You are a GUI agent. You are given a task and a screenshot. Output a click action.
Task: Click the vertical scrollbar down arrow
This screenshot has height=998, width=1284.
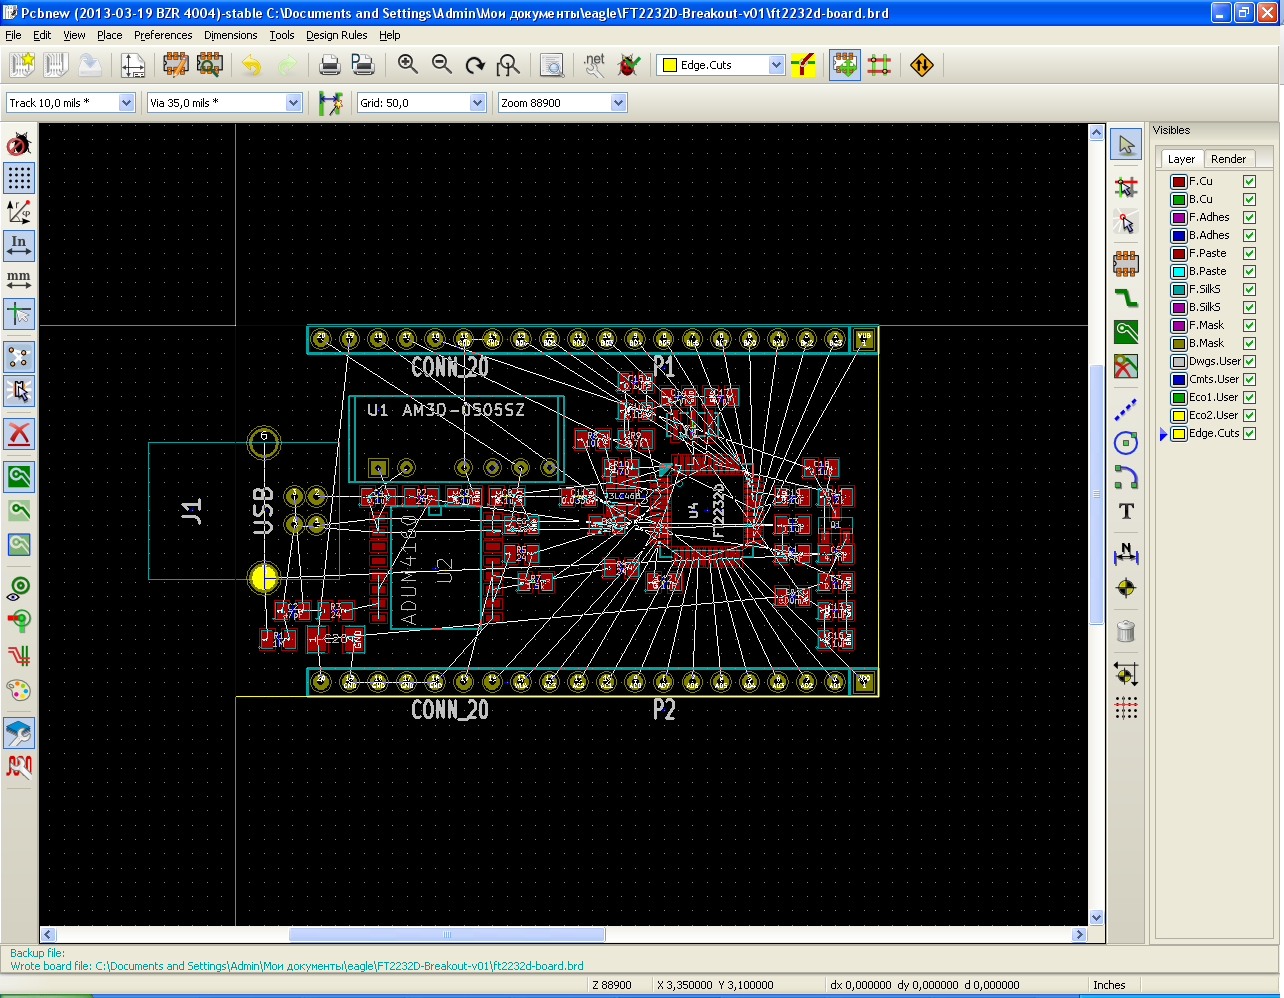[x=1096, y=917]
